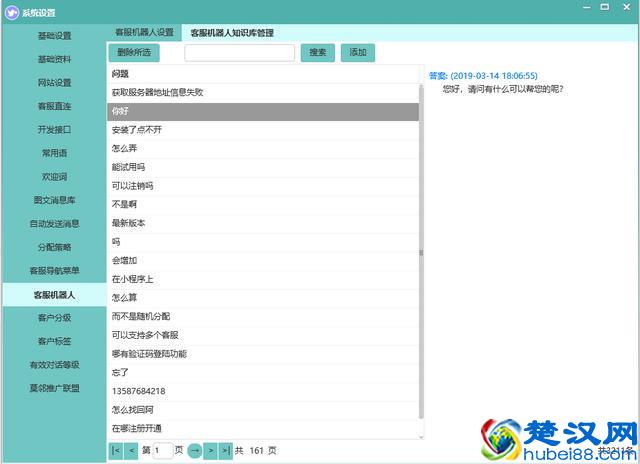Select question 哪有验证码登陆功能

pos(263,354)
